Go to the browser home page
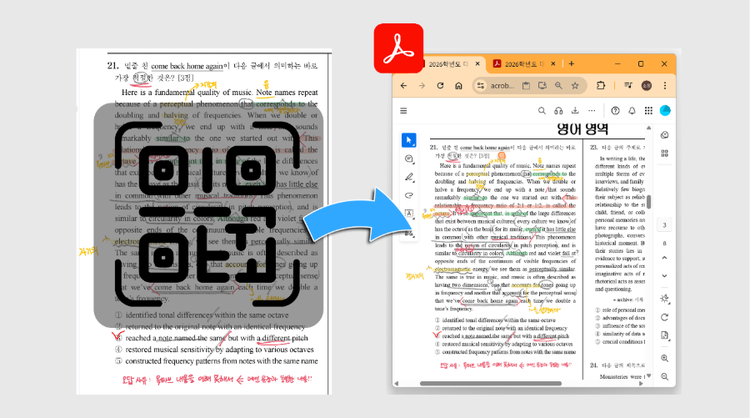 click(x=458, y=86)
